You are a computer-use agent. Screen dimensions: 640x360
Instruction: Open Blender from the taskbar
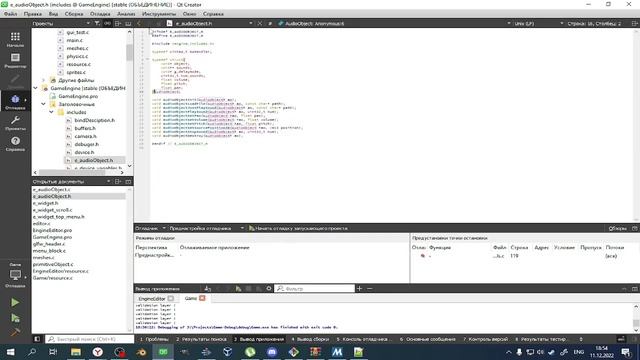(x=141, y=352)
